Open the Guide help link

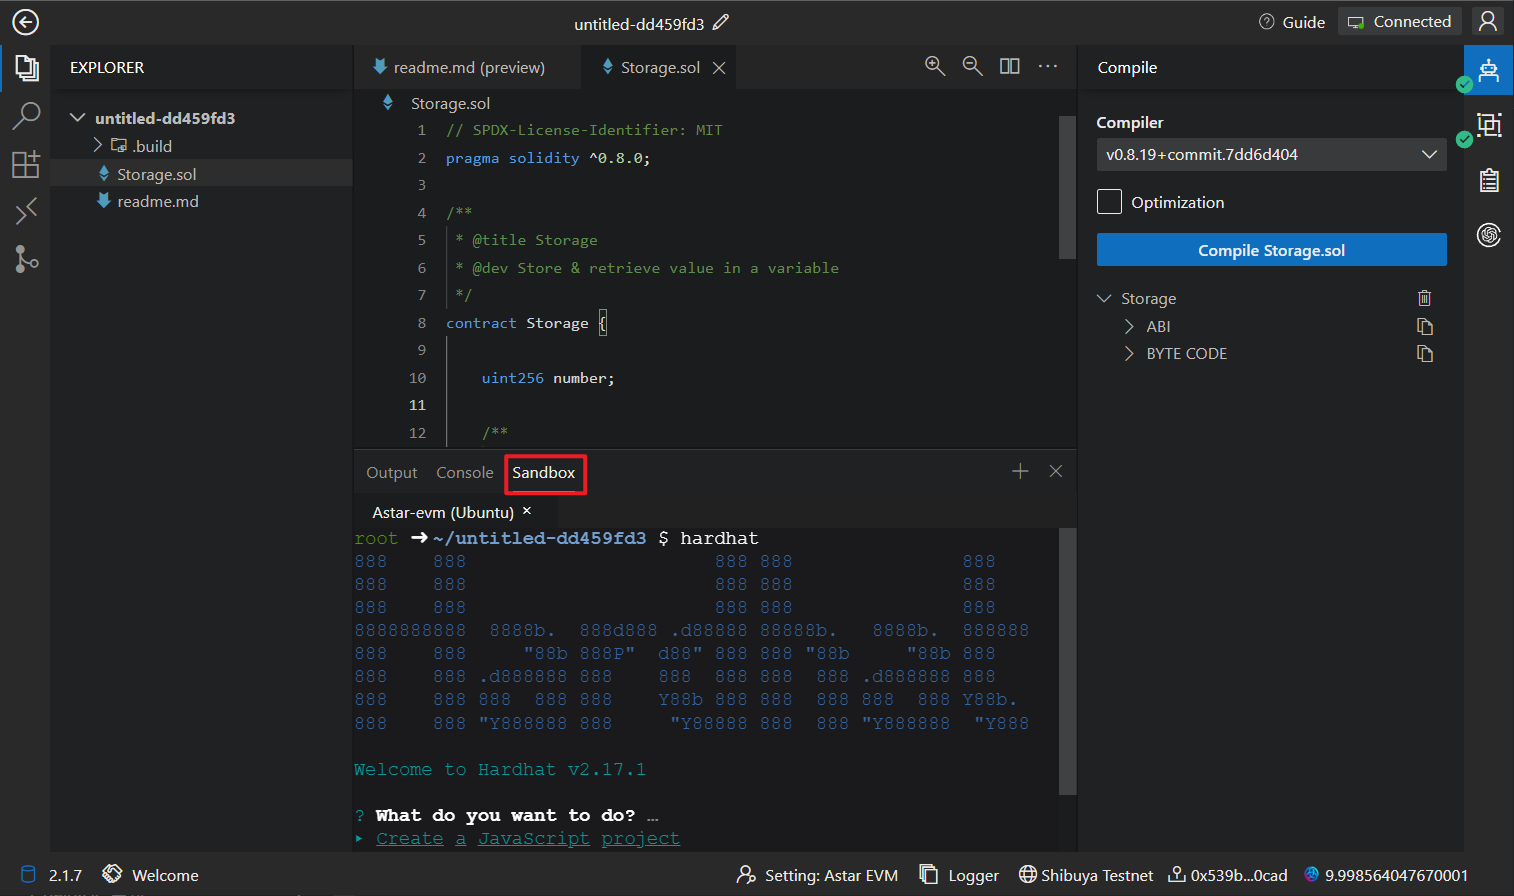pos(1292,22)
